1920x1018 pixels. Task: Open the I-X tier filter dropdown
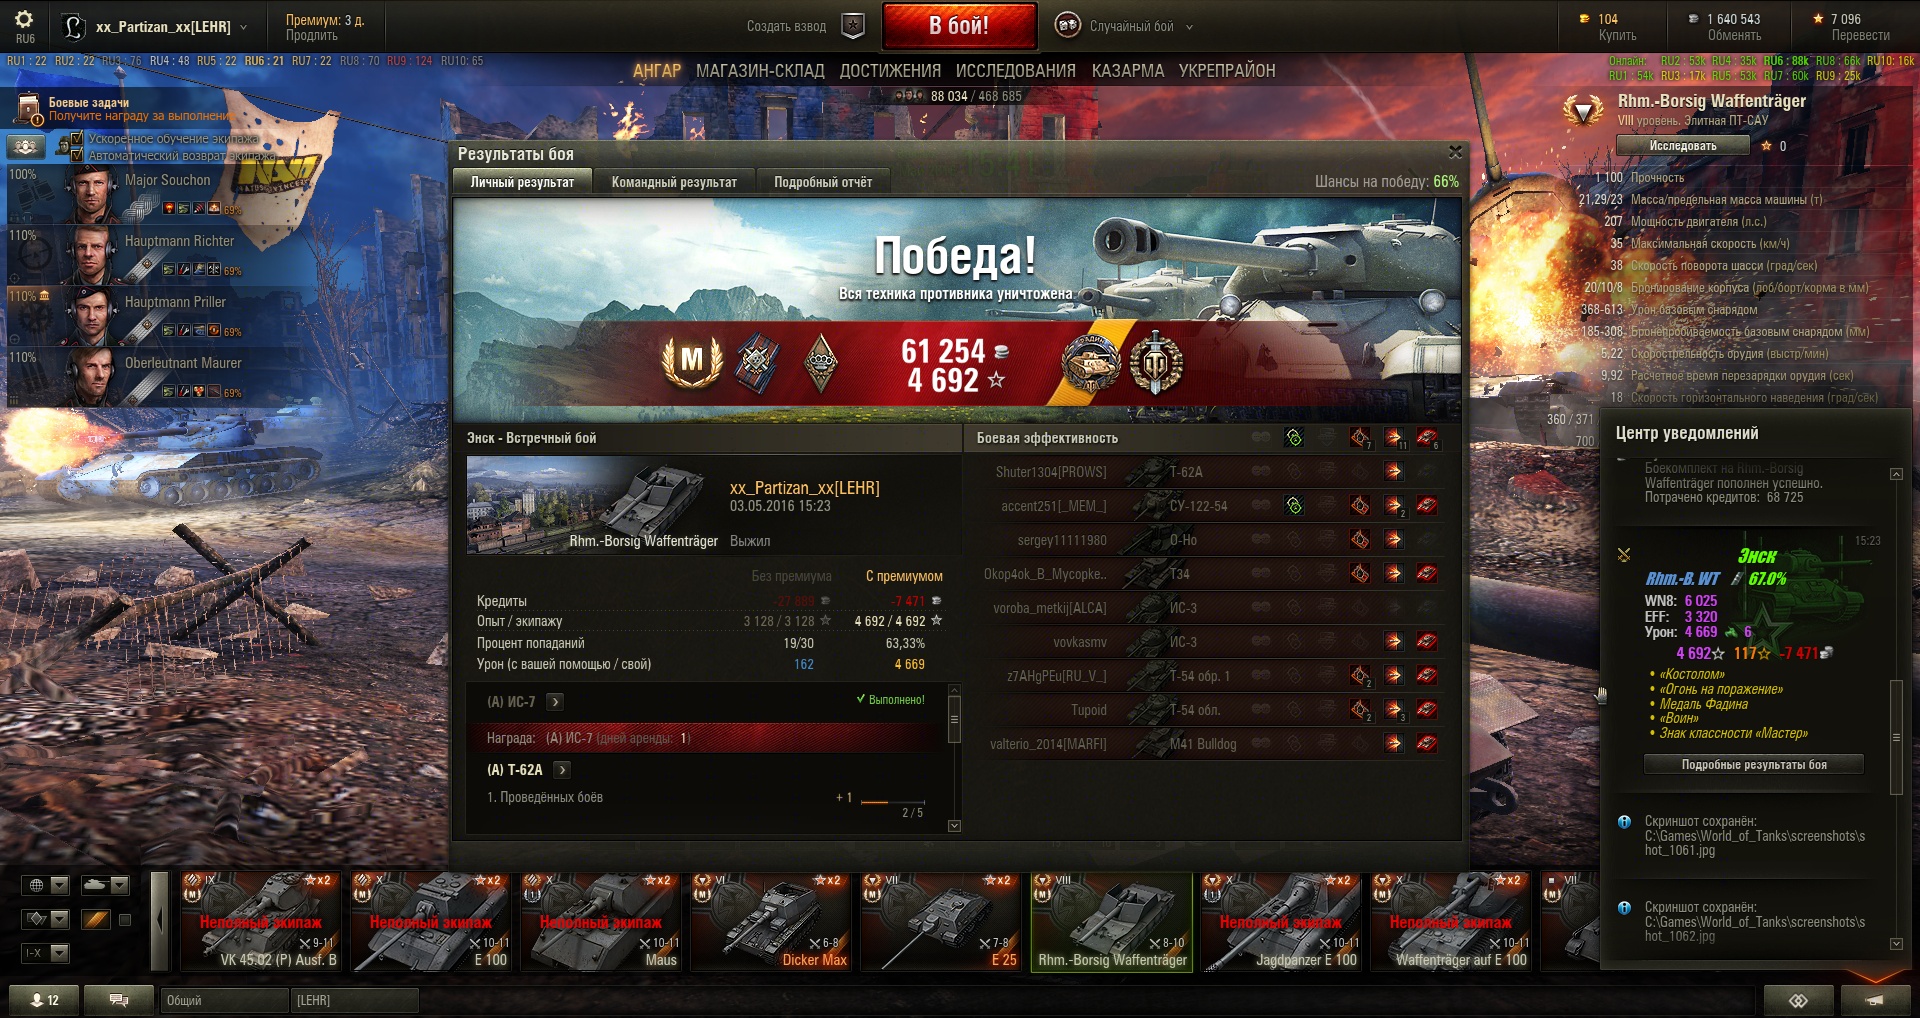coord(46,953)
